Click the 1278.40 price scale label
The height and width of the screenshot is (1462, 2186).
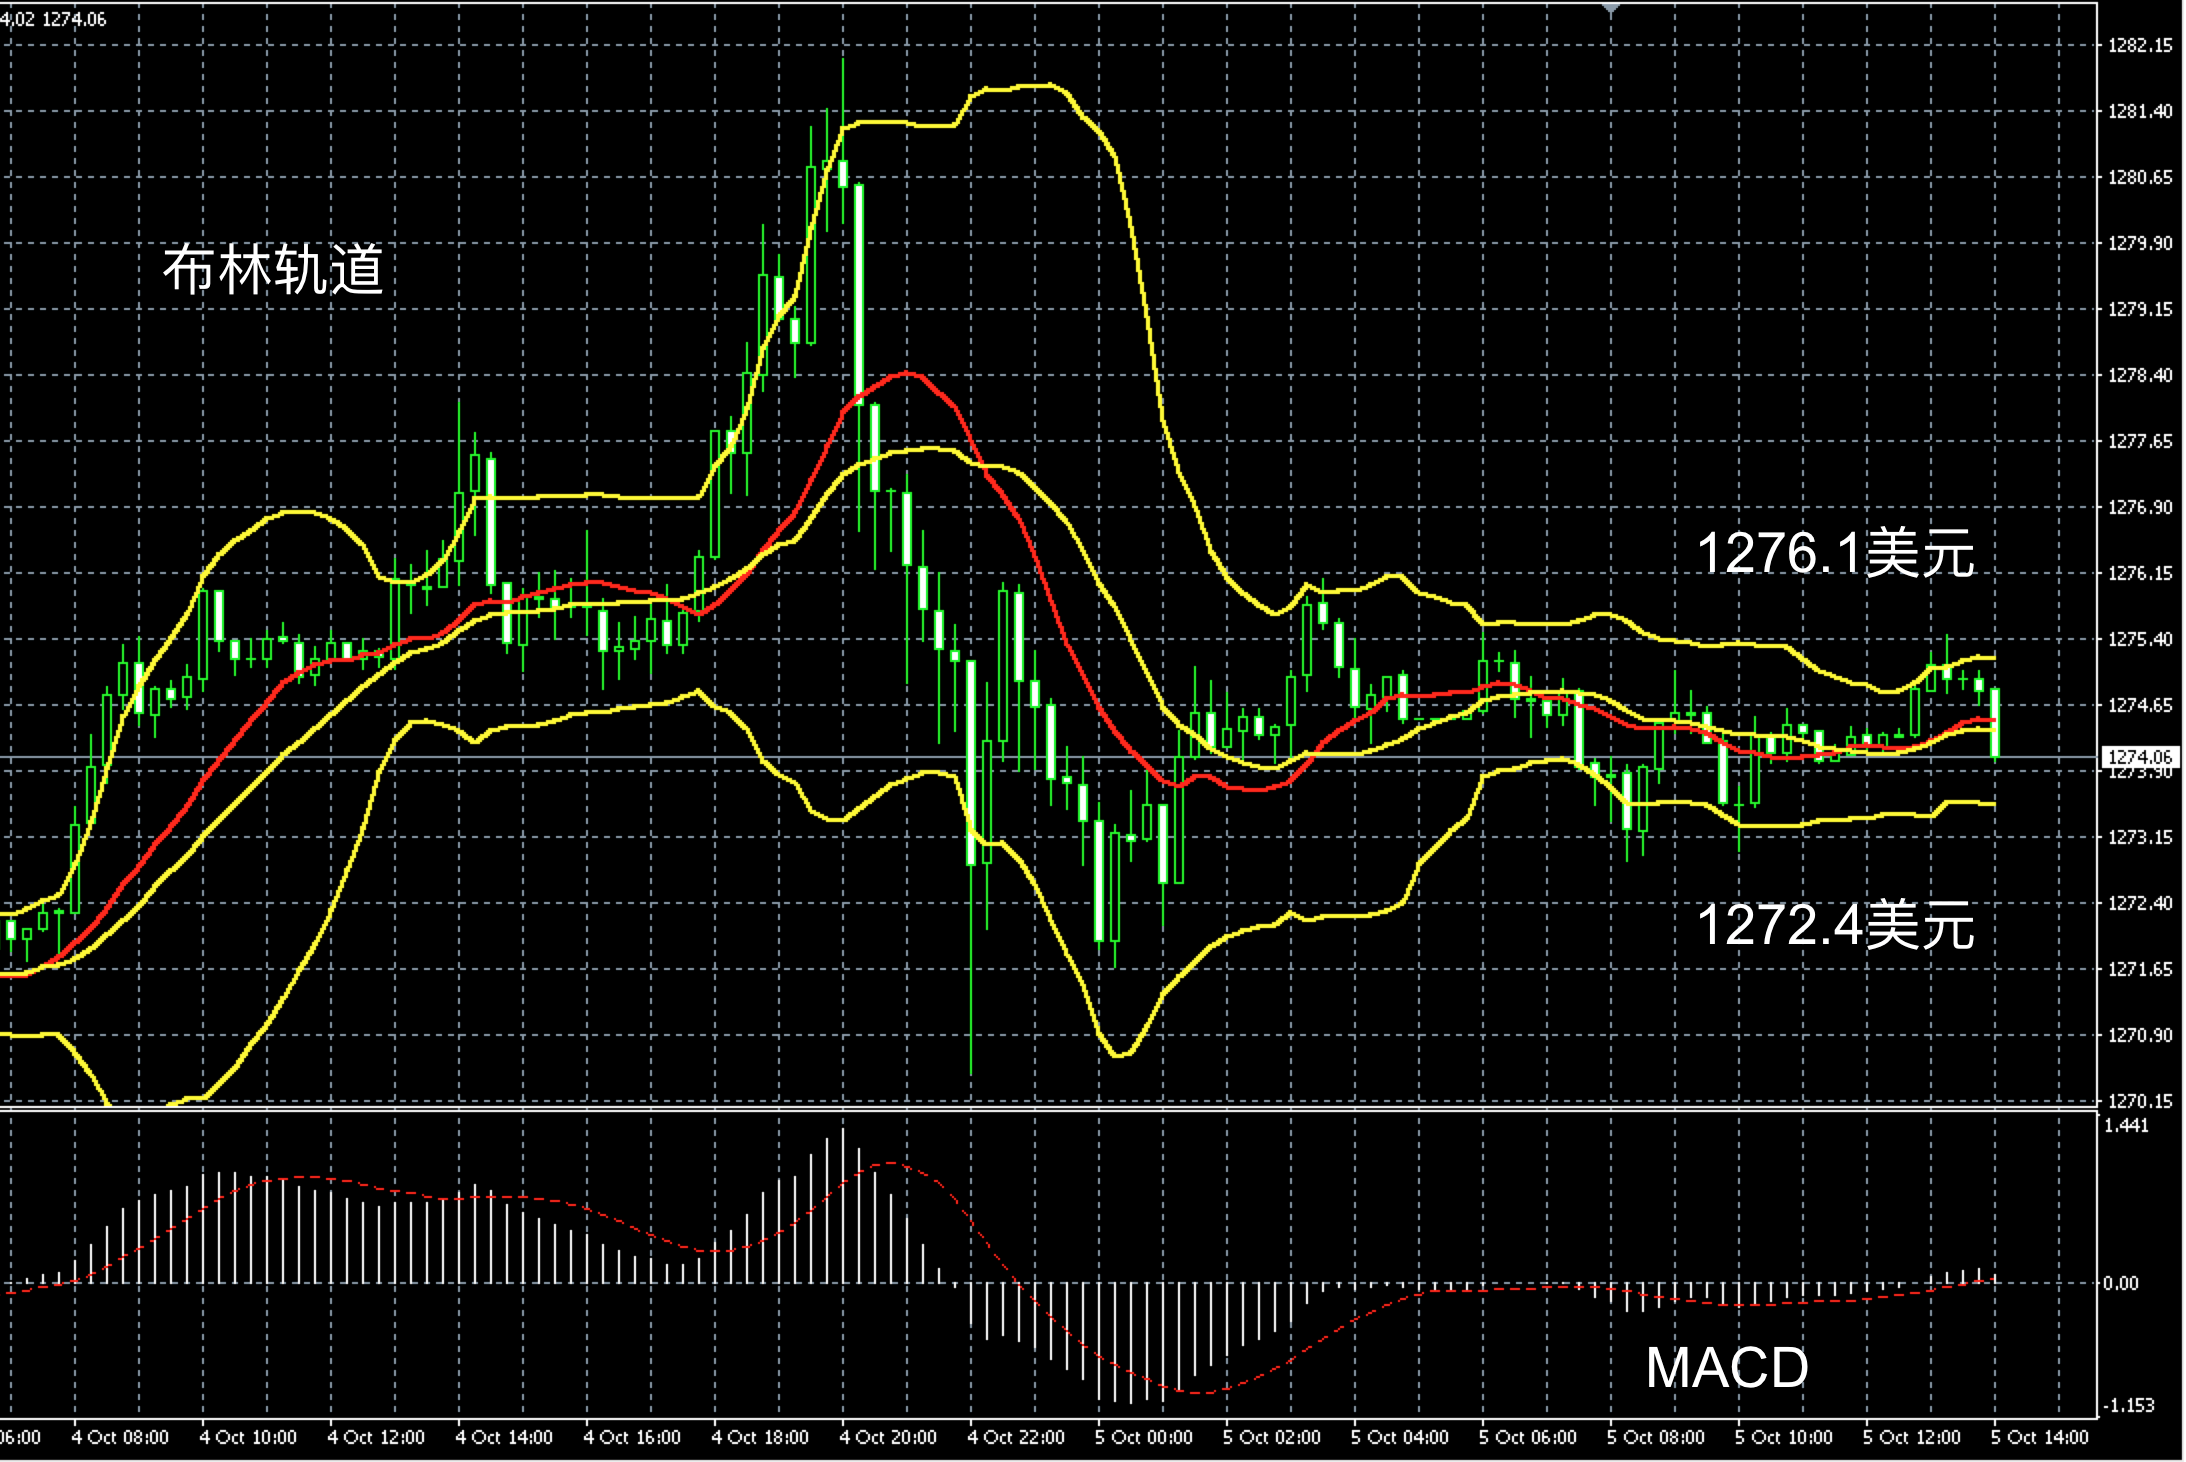coord(2140,375)
